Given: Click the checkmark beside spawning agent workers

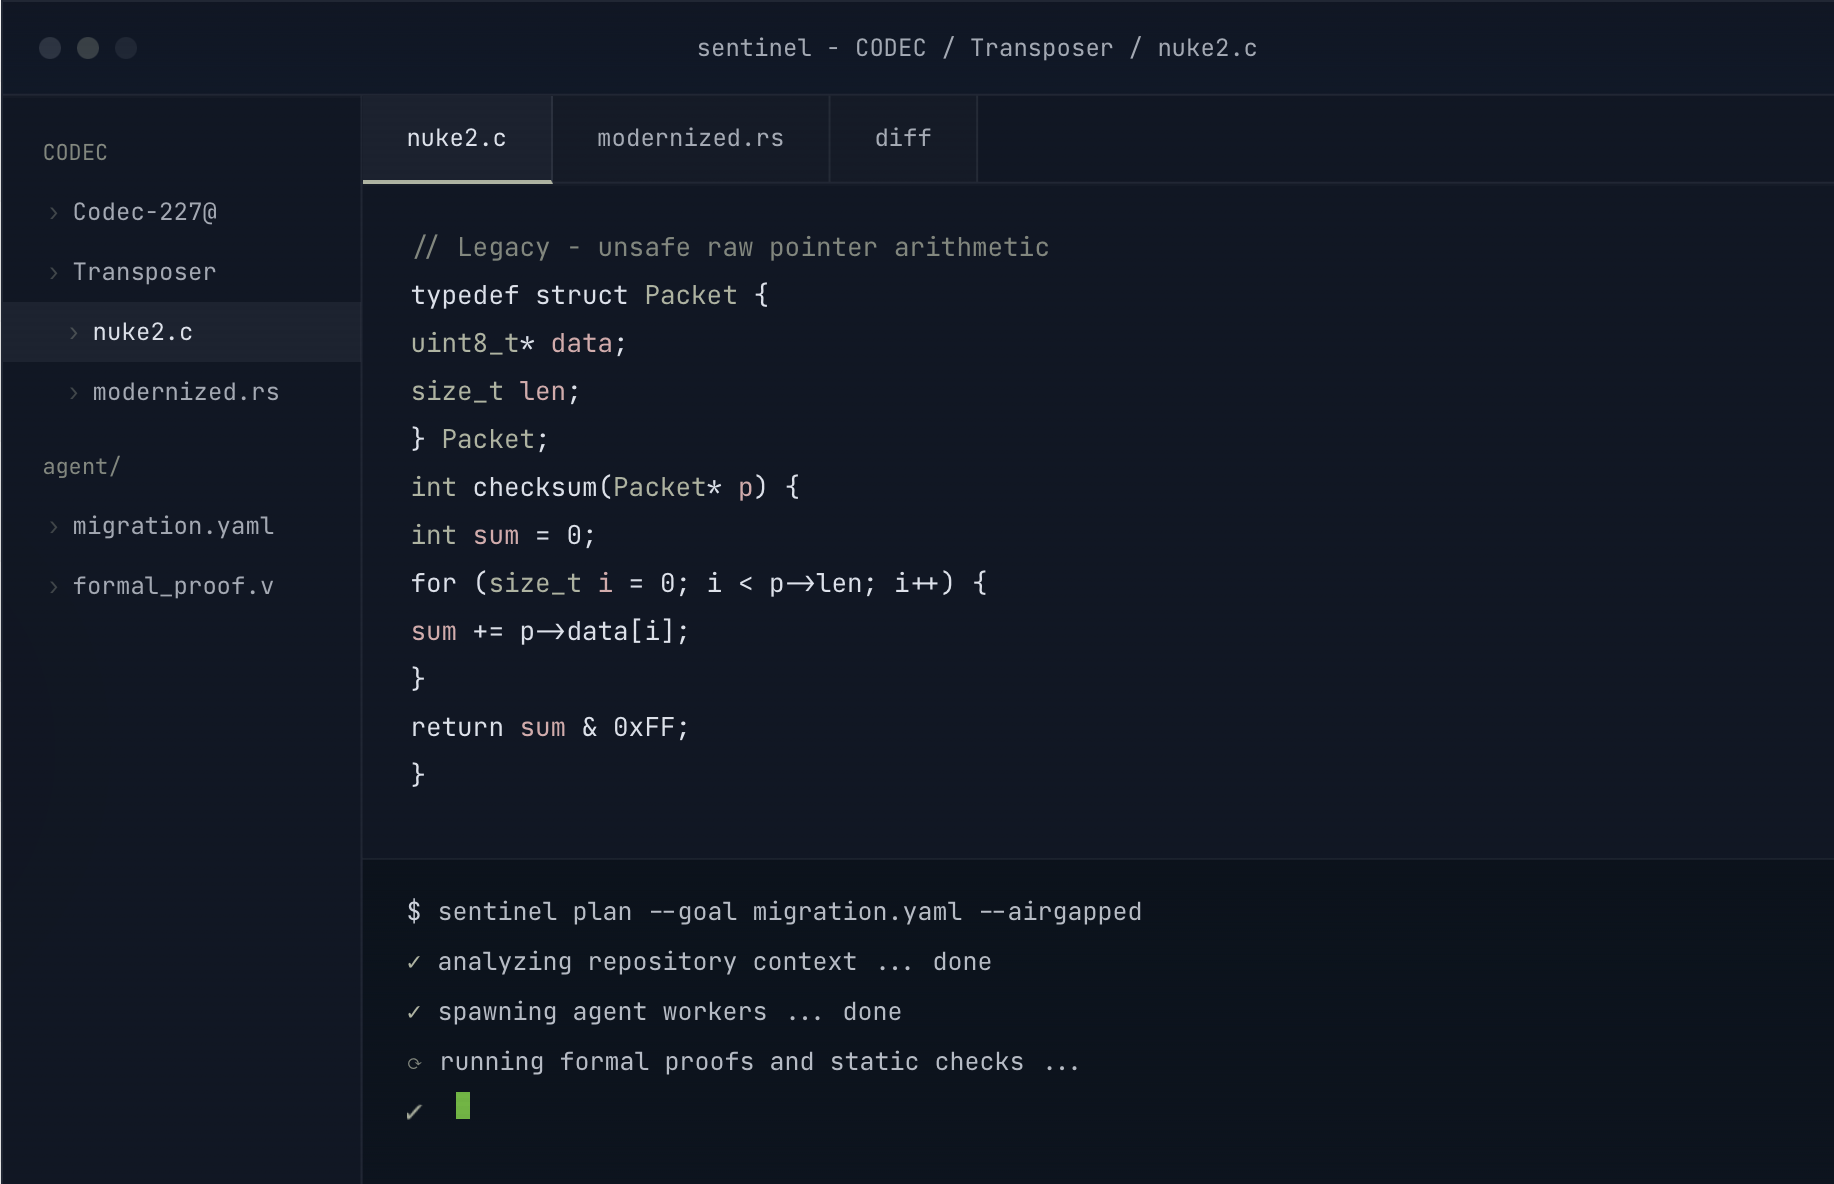Looking at the screenshot, I should pyautogui.click(x=414, y=1012).
